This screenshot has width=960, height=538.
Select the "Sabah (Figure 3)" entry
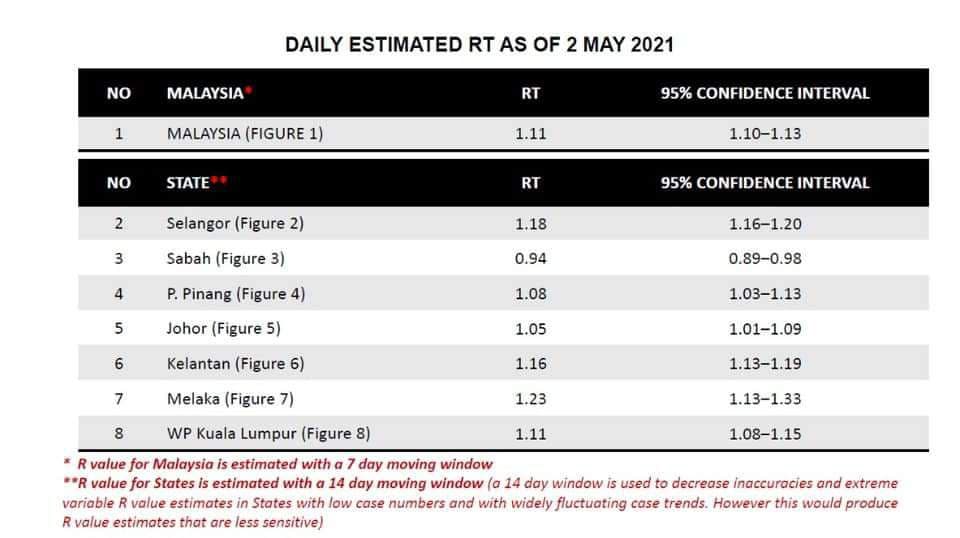pos(225,258)
